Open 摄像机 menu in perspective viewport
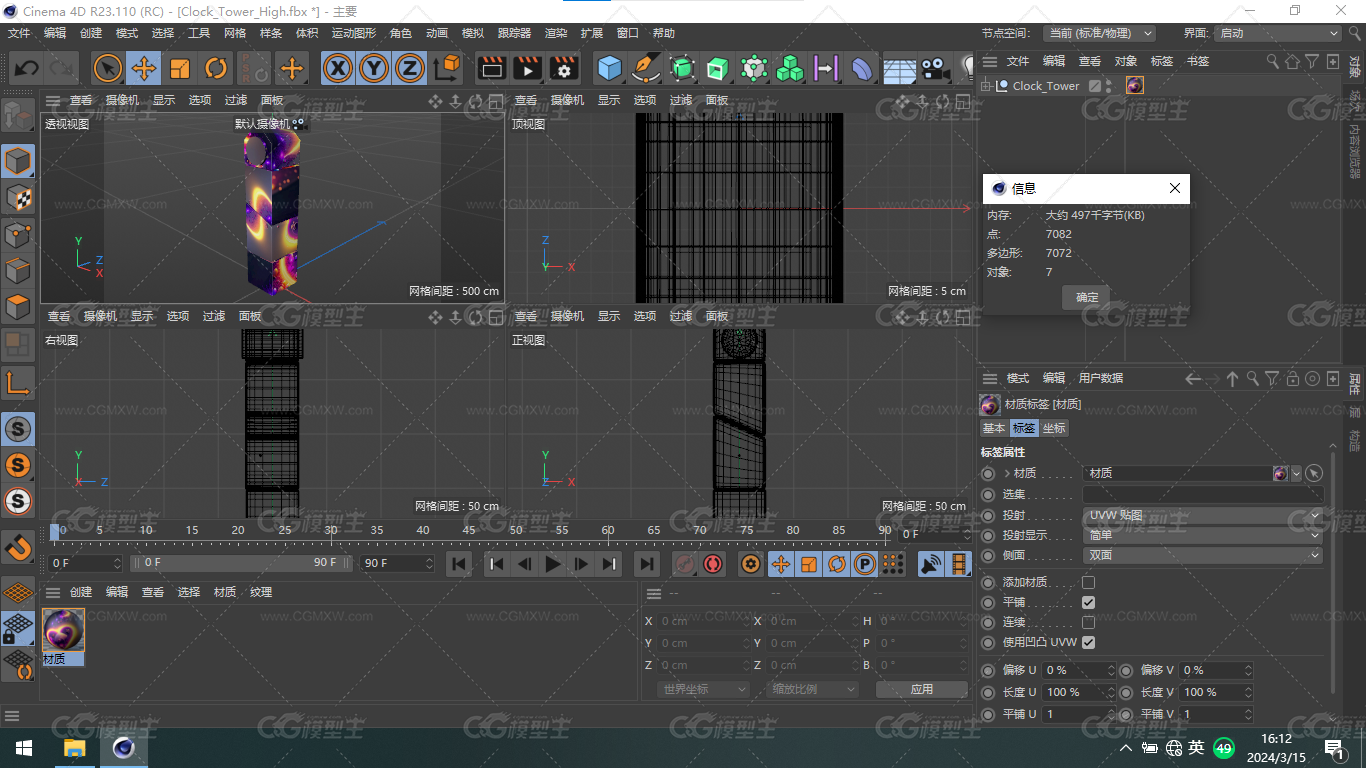This screenshot has width=1366, height=768. pyautogui.click(x=122, y=100)
